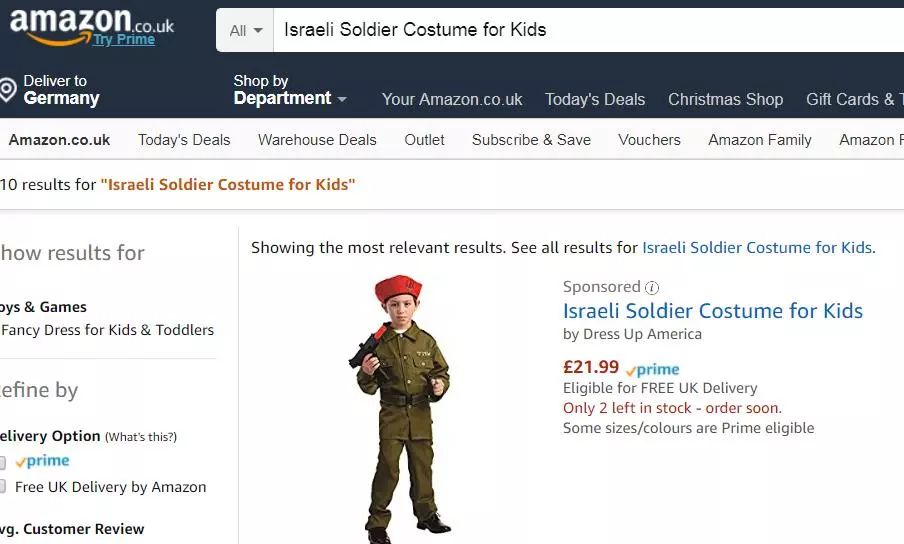The image size is (904, 544).
Task: Tick the Free UK Delivery by Amazon checkbox
Action: point(2,487)
